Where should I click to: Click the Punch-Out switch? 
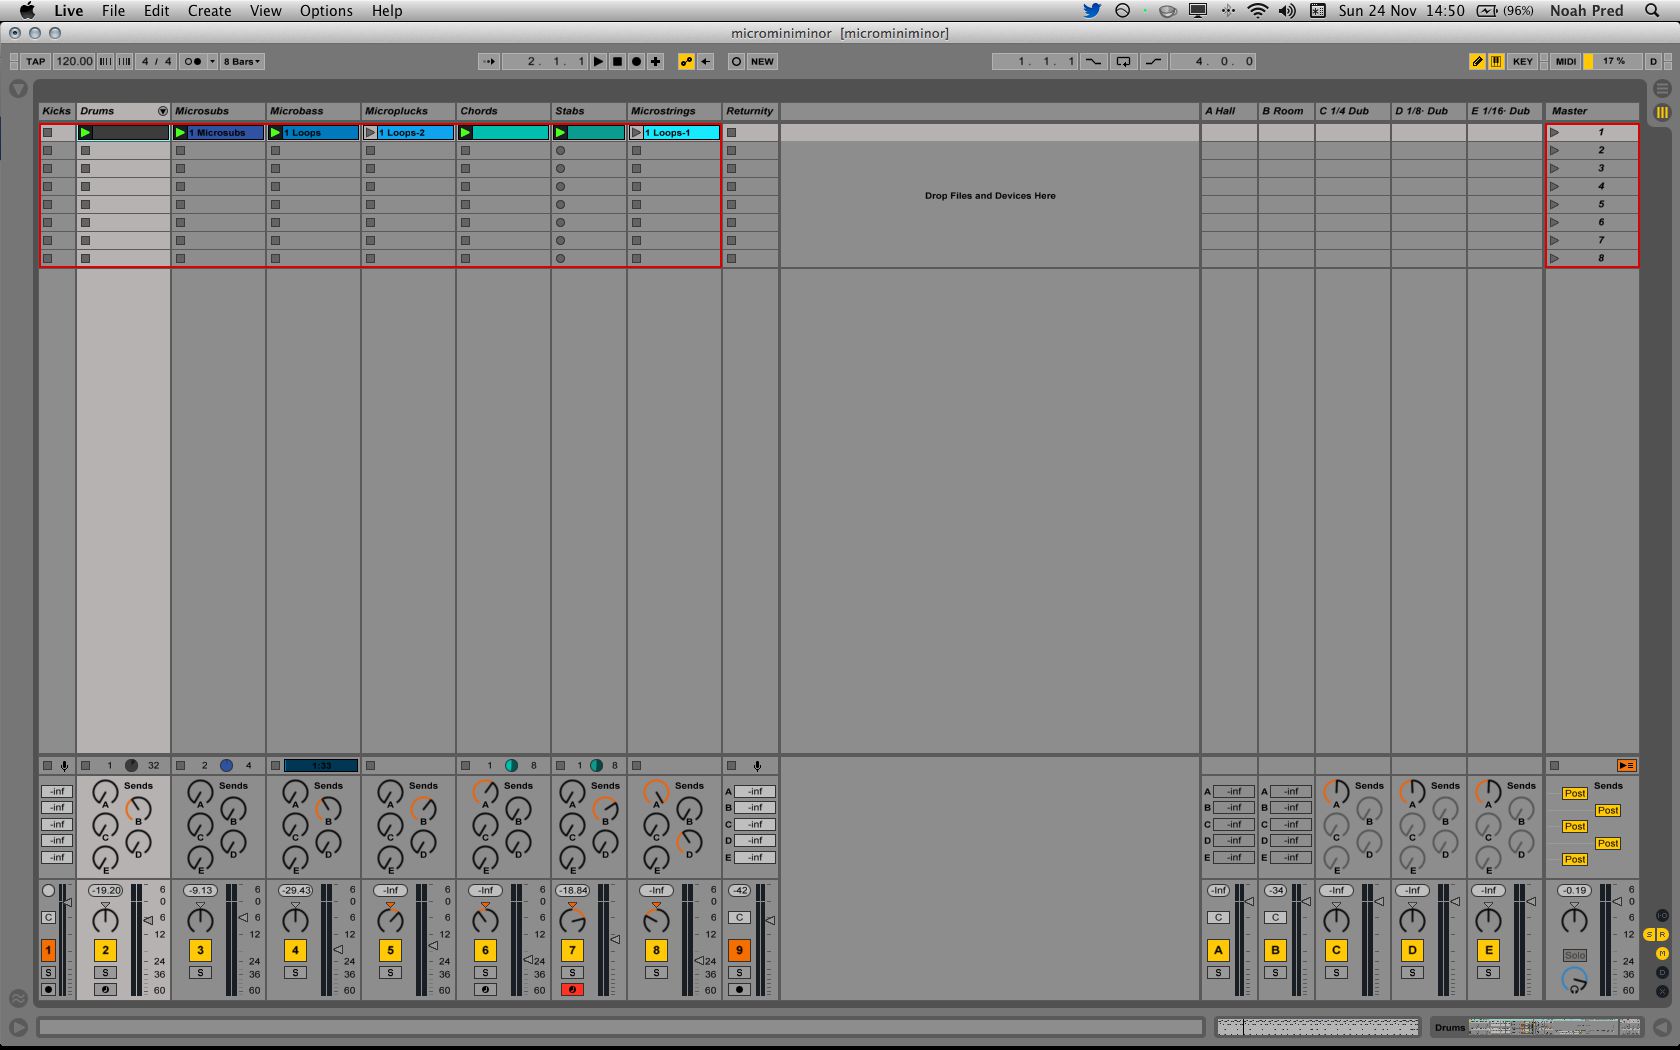pyautogui.click(x=1153, y=61)
